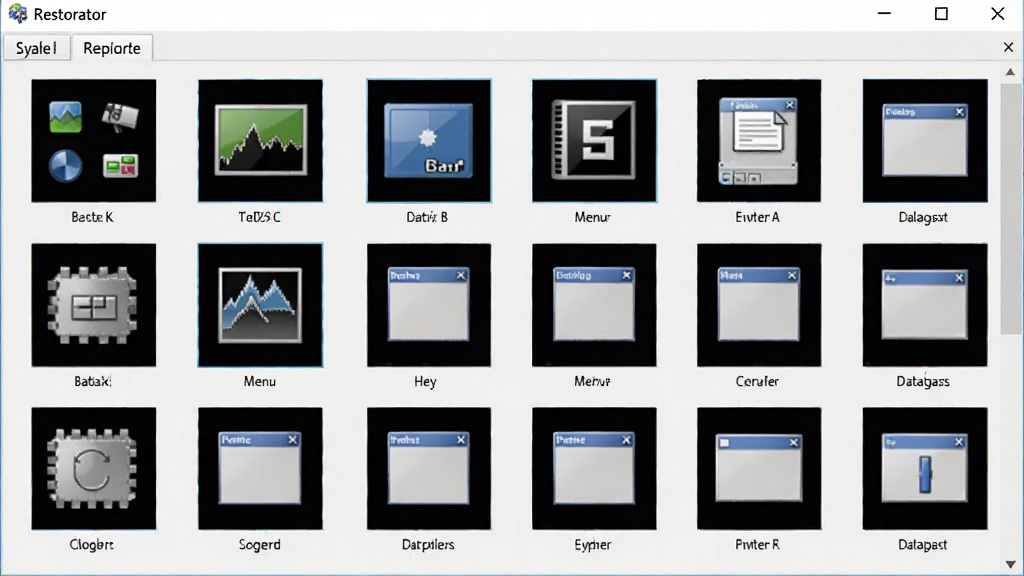Screen dimensions: 1024x576
Task: Click the "Pivter R" label text
Action: [758, 545]
